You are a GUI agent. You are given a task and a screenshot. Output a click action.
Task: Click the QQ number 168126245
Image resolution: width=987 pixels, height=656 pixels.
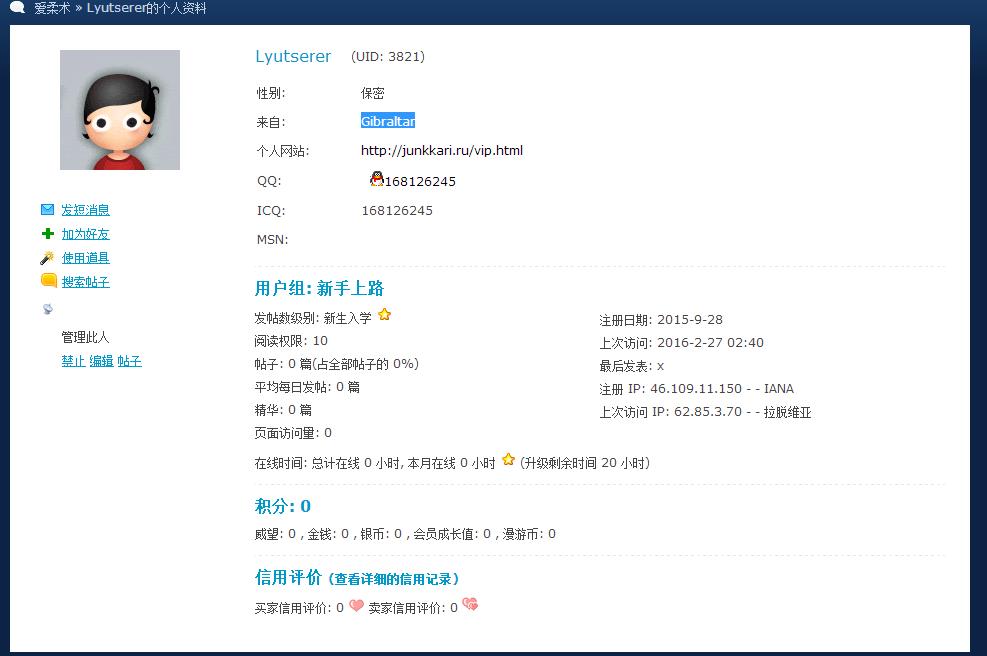(420, 181)
